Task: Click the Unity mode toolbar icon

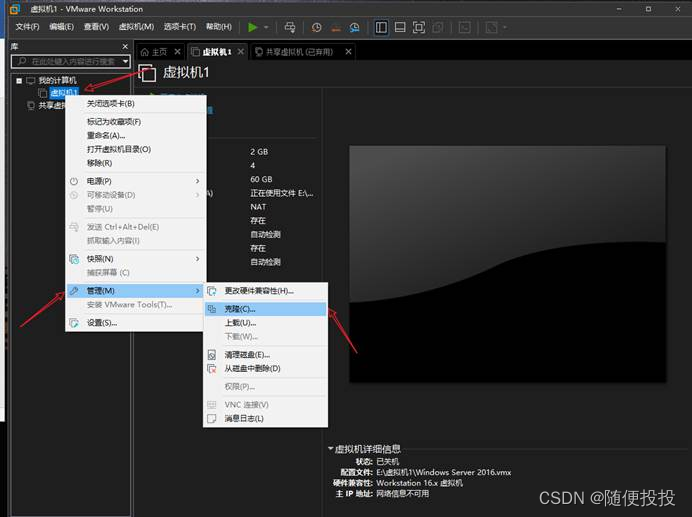Action: click(437, 27)
